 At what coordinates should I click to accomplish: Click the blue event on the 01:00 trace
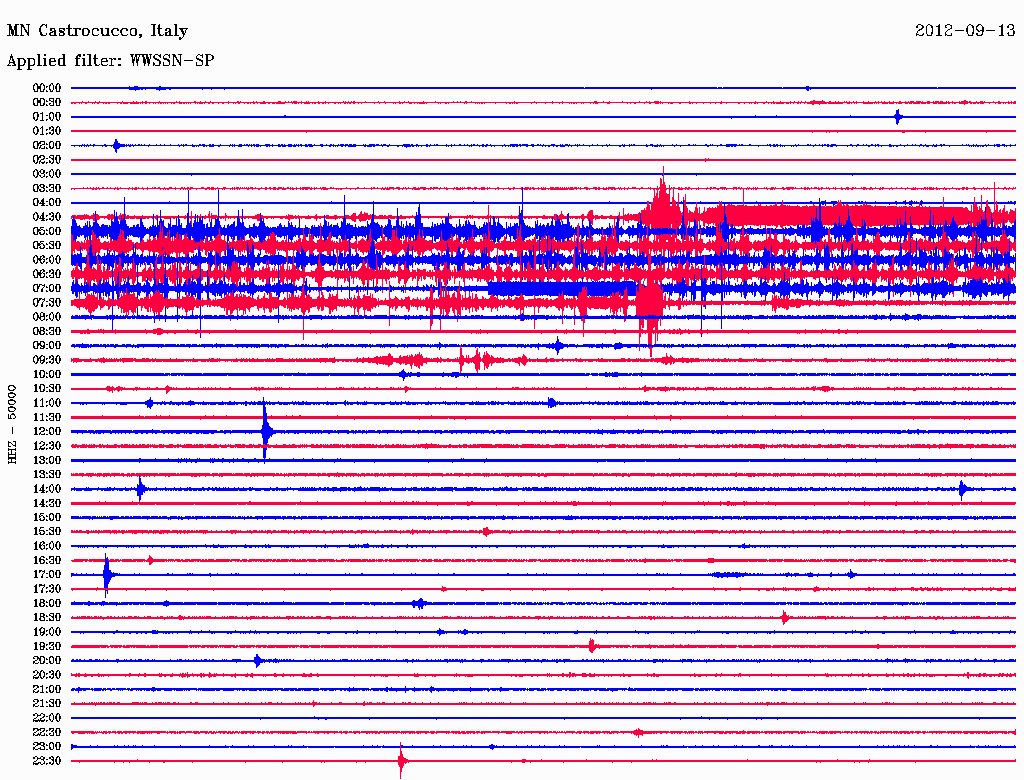[x=898, y=117]
